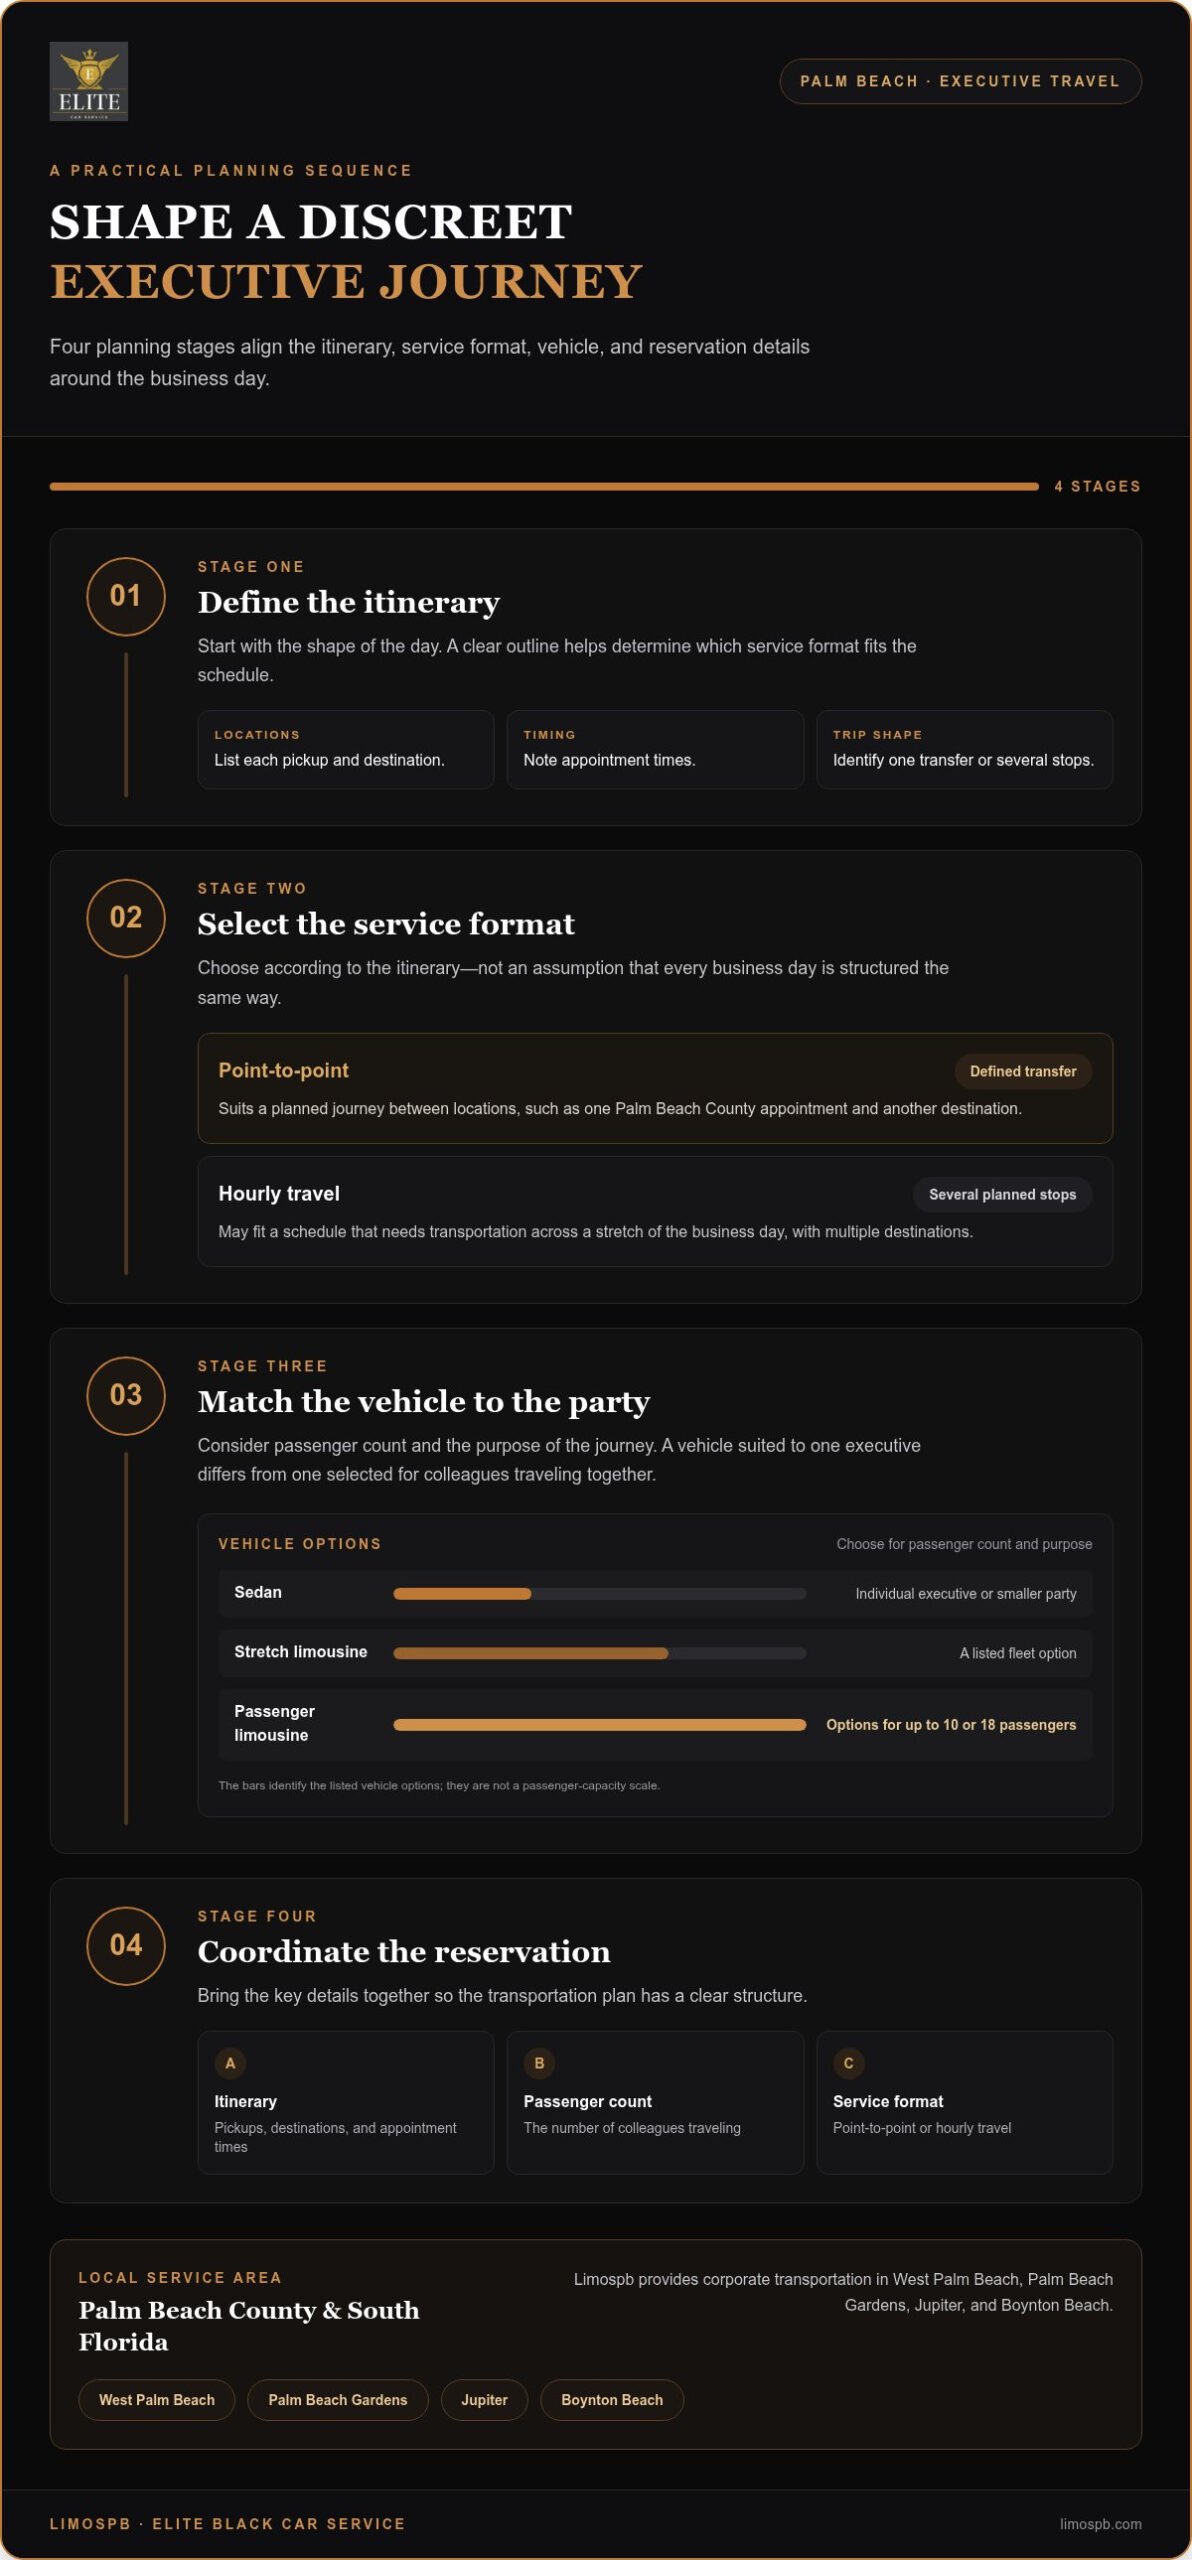Choose the Hourly travel service card

[655, 1211]
